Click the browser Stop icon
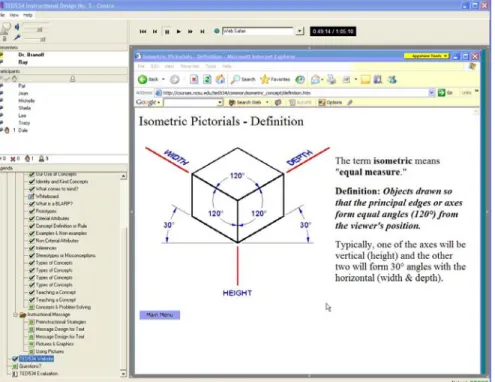The width and height of the screenshot is (495, 382). pyautogui.click(x=194, y=79)
